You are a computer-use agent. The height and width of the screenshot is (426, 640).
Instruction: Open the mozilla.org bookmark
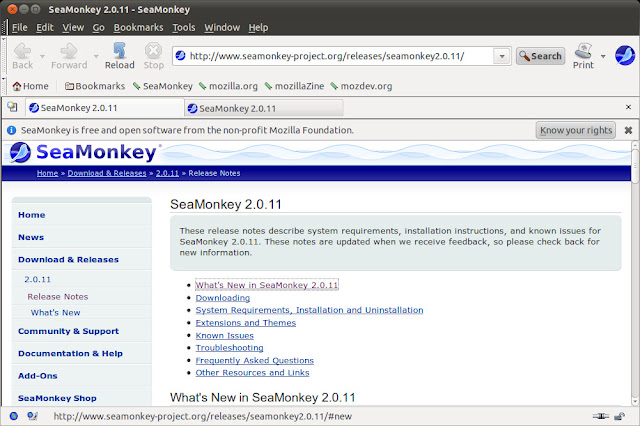(x=228, y=86)
